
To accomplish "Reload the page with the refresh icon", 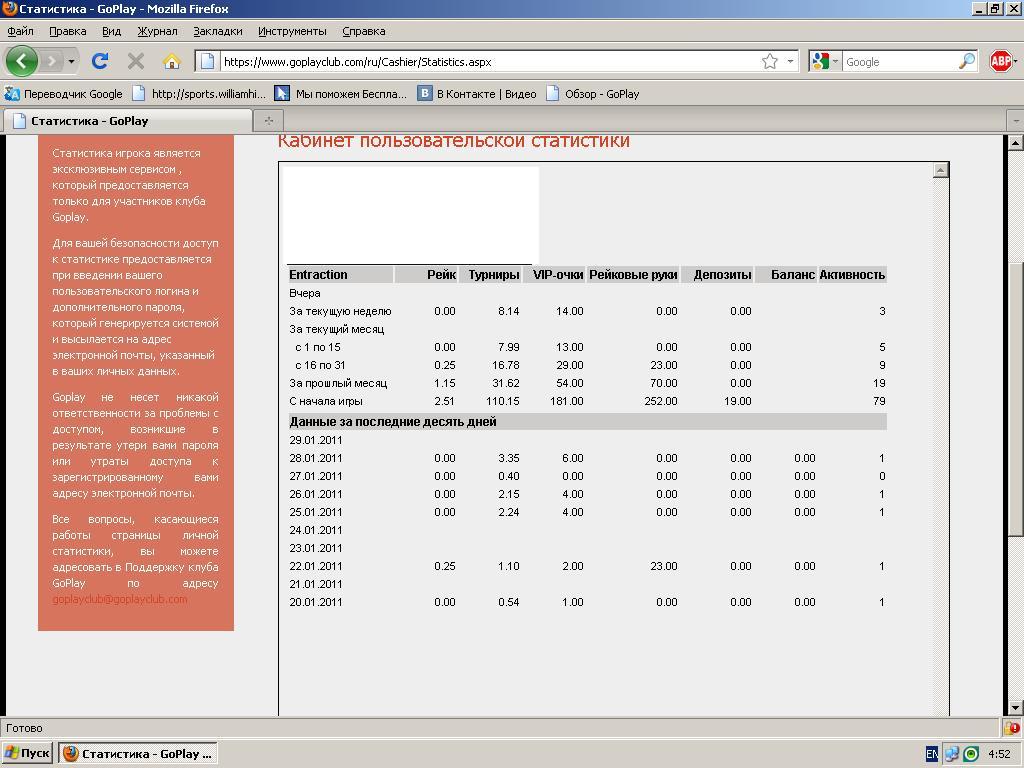I will pyautogui.click(x=100, y=61).
